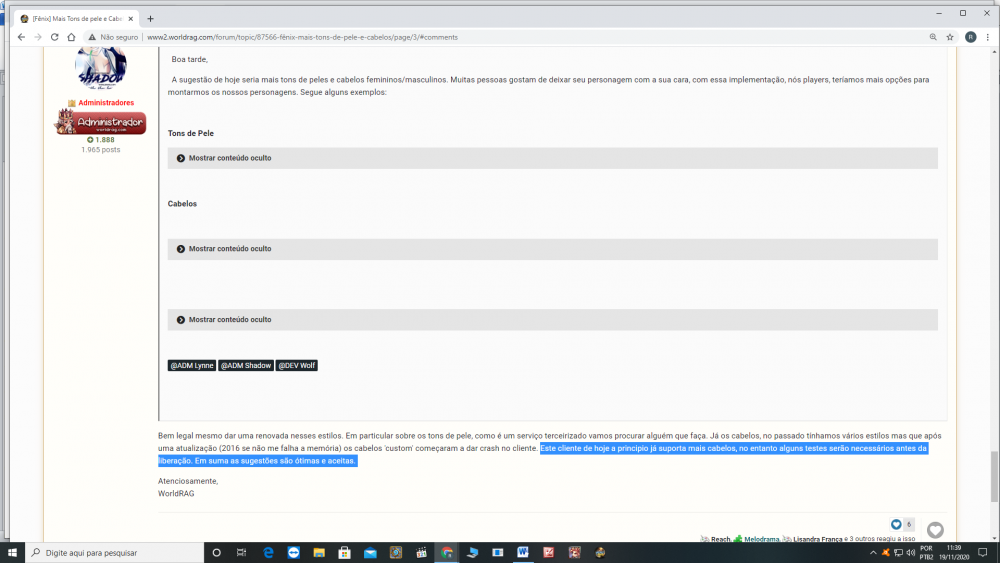
Task: Expand the last 'Mostrar conteúdo oculto' spoiler
Action: click(552, 319)
